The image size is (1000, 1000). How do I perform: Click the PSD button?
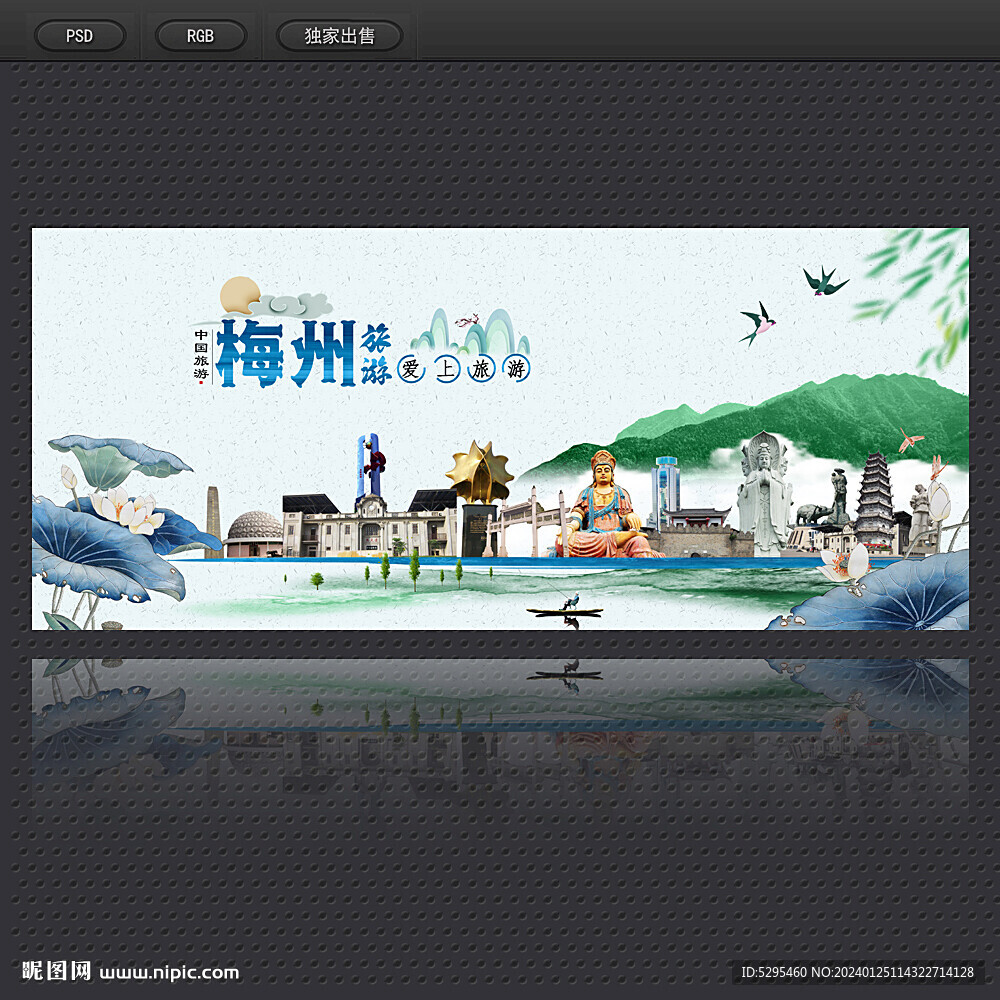[80, 36]
